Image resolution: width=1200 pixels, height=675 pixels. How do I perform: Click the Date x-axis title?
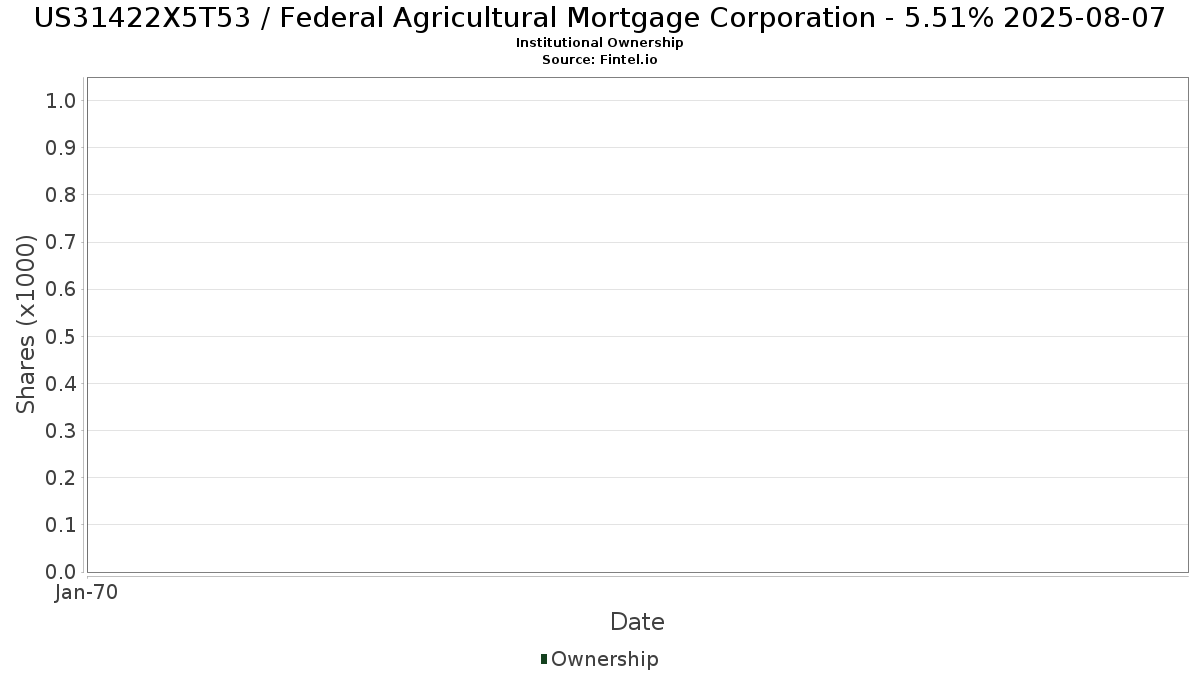pyautogui.click(x=637, y=622)
